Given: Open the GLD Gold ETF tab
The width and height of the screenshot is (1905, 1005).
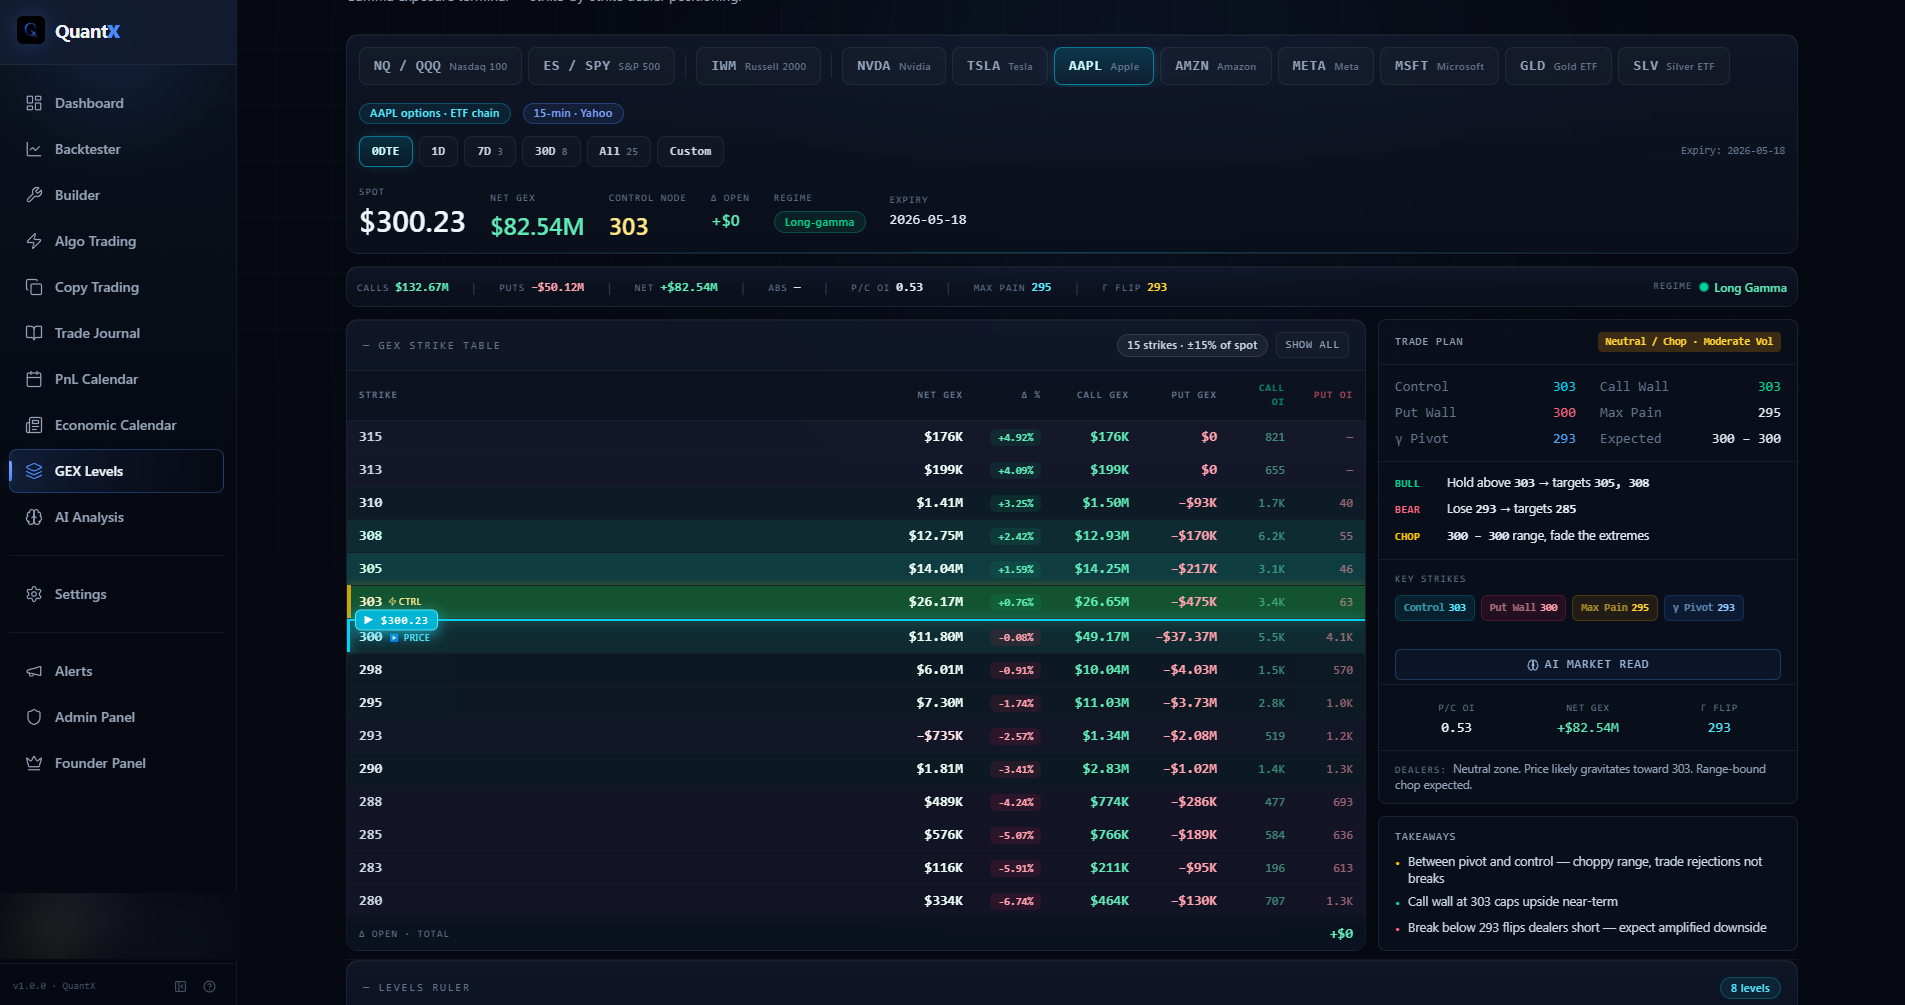Looking at the screenshot, I should click(x=1559, y=66).
